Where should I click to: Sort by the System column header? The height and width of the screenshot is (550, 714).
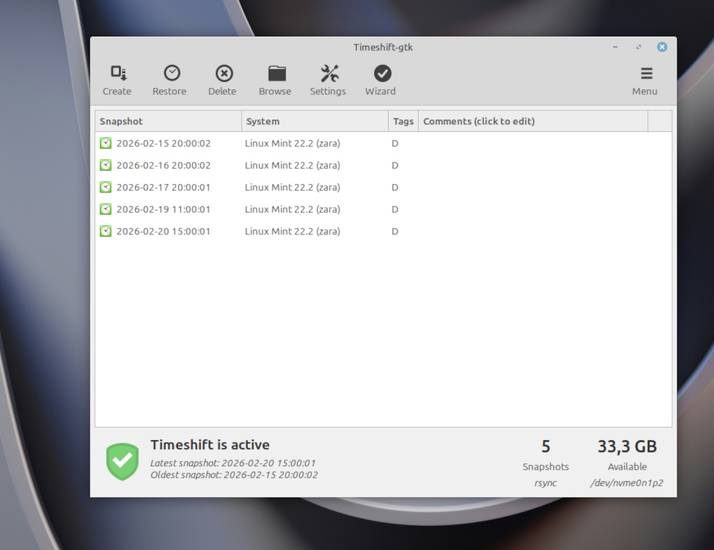click(x=315, y=121)
